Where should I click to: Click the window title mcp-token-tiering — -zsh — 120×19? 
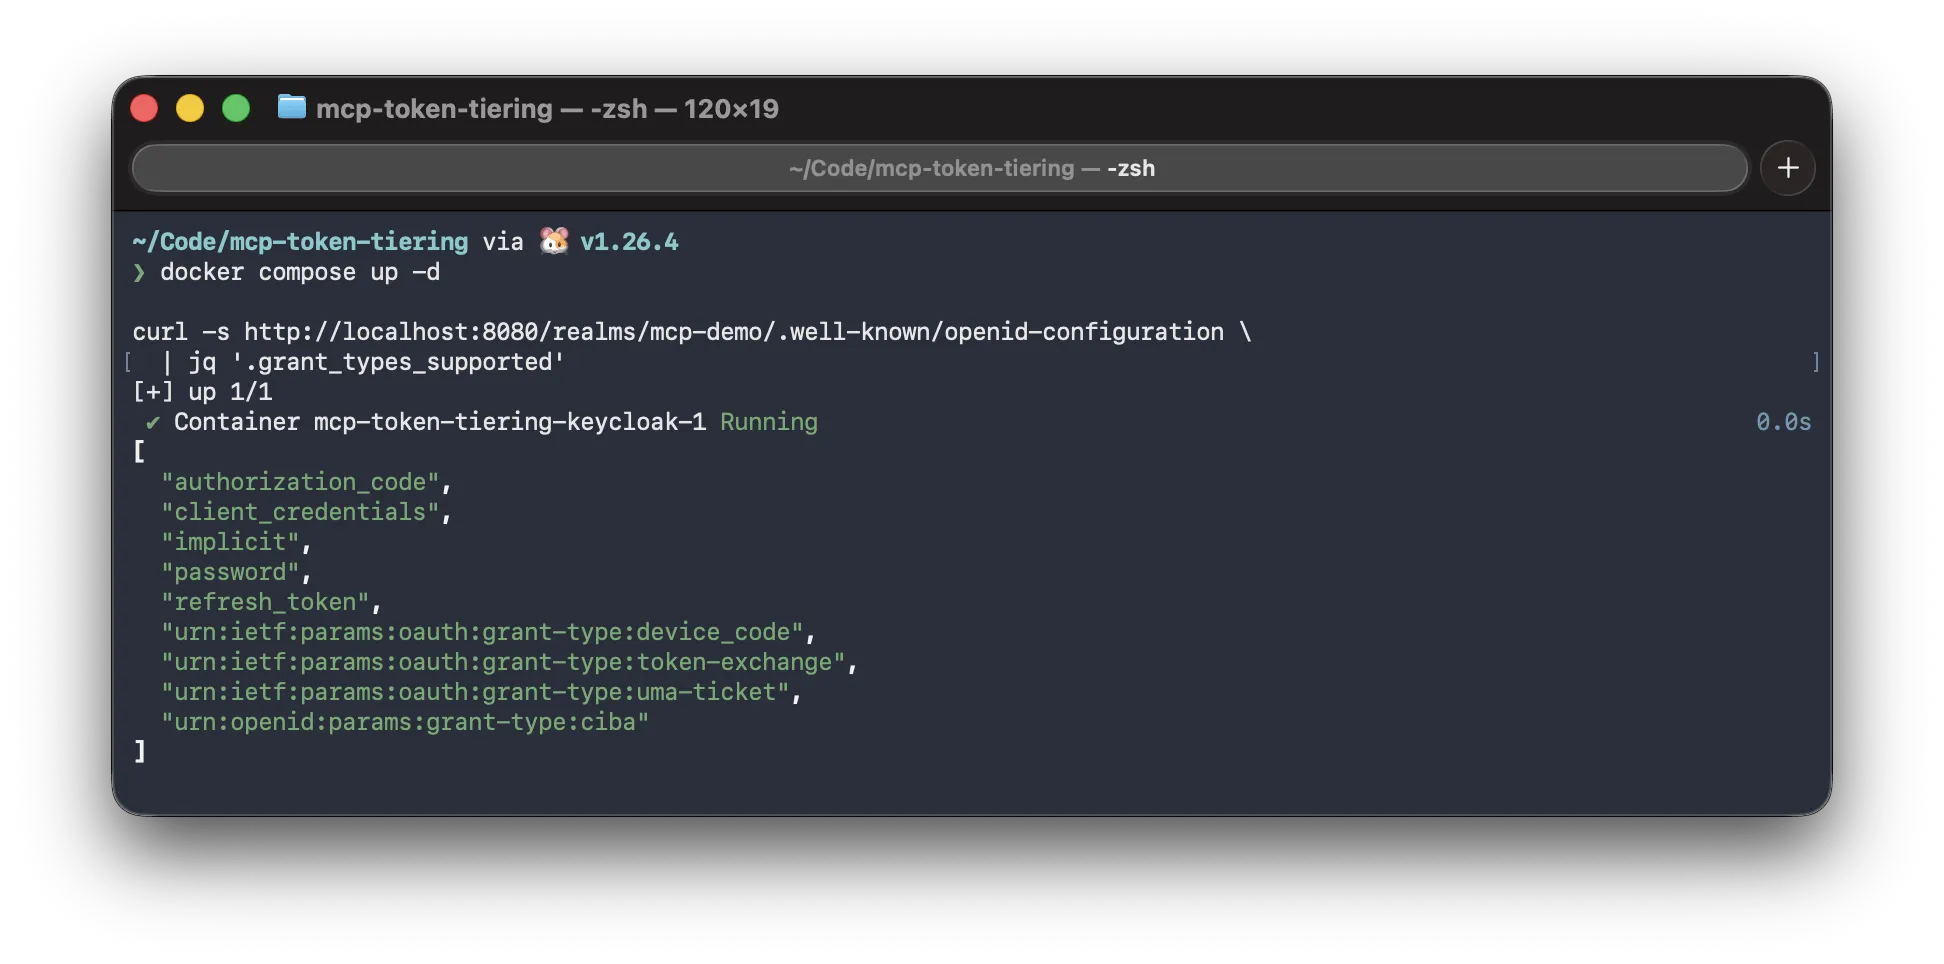[x=547, y=108]
